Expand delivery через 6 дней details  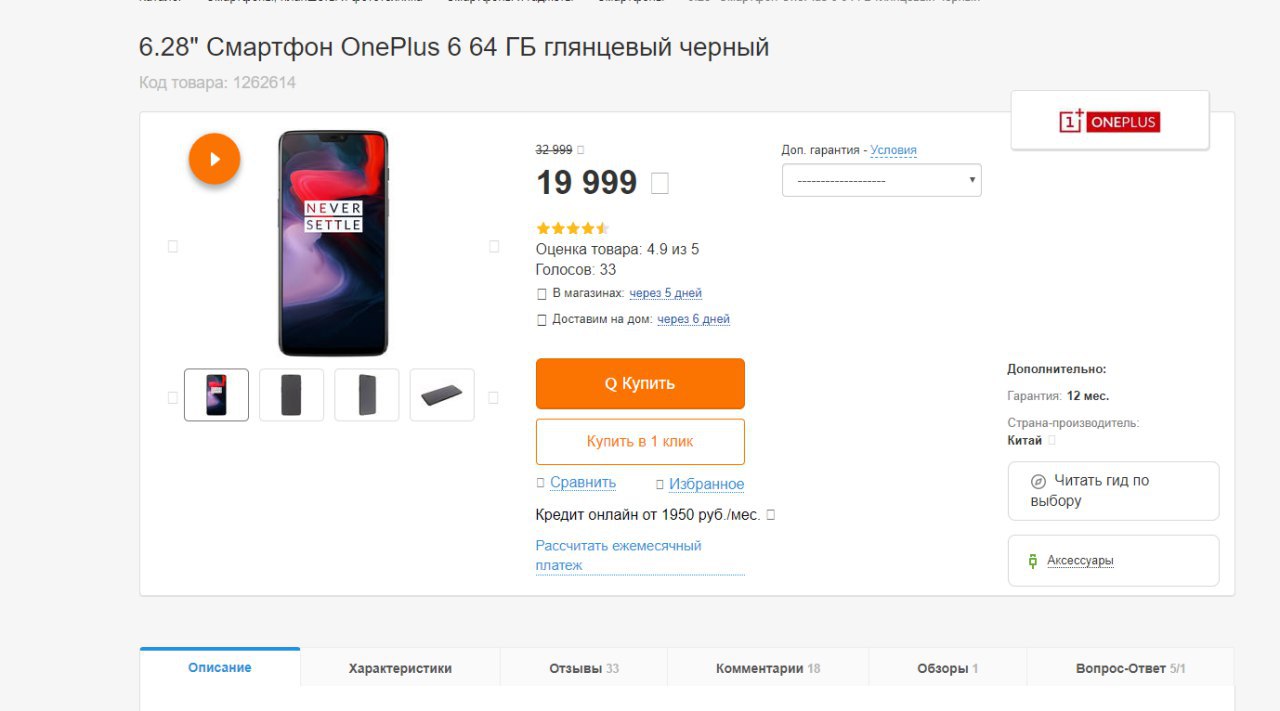pos(693,319)
